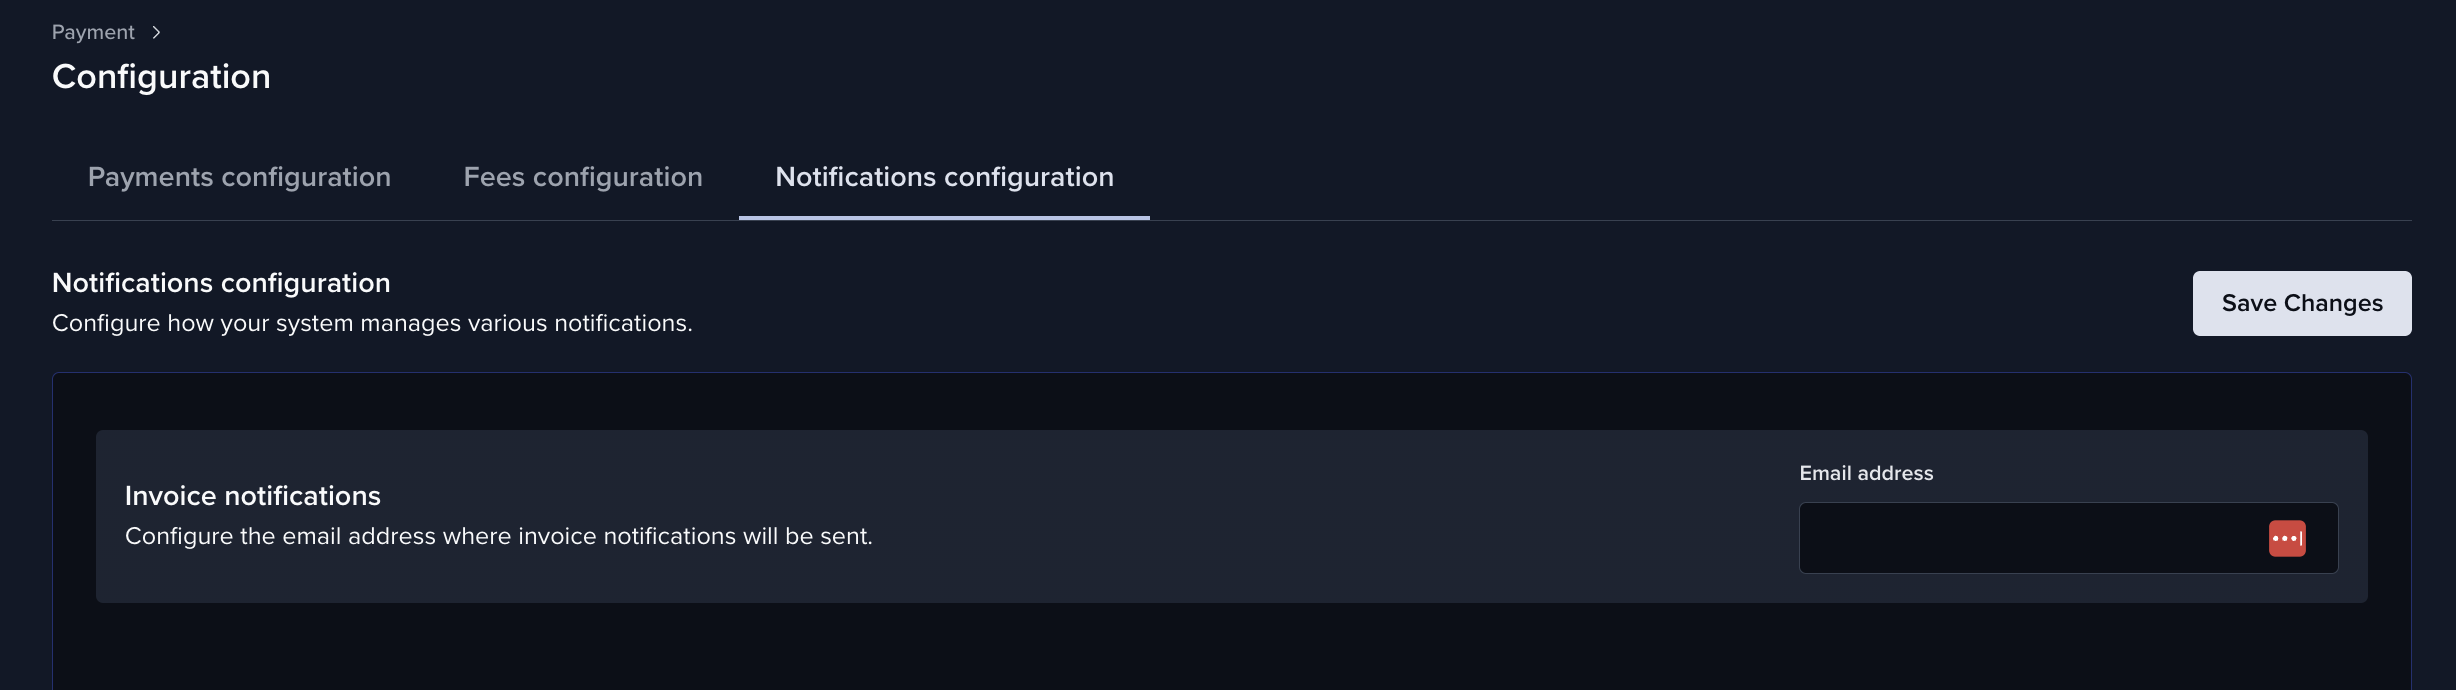Click the Email address field label
Image resolution: width=2456 pixels, height=690 pixels.
point(1866,473)
